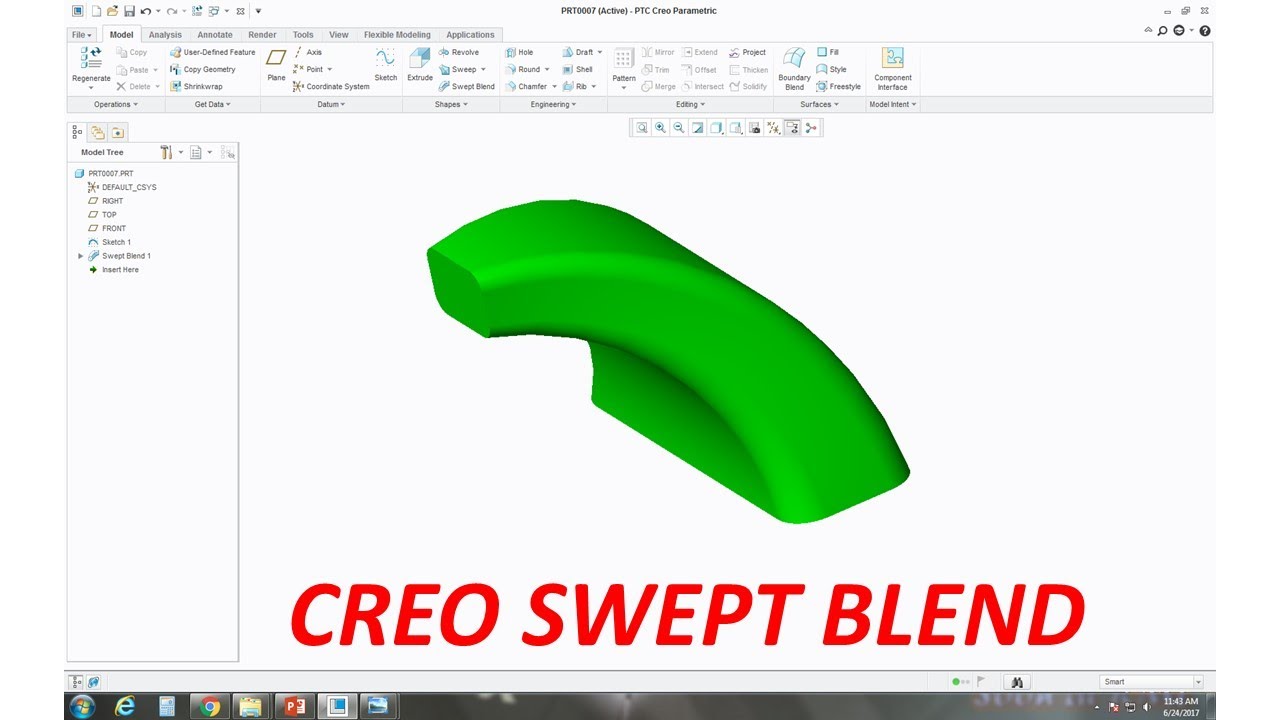1280x720 pixels.
Task: Expand the Engineering group dropdown
Action: tap(553, 104)
